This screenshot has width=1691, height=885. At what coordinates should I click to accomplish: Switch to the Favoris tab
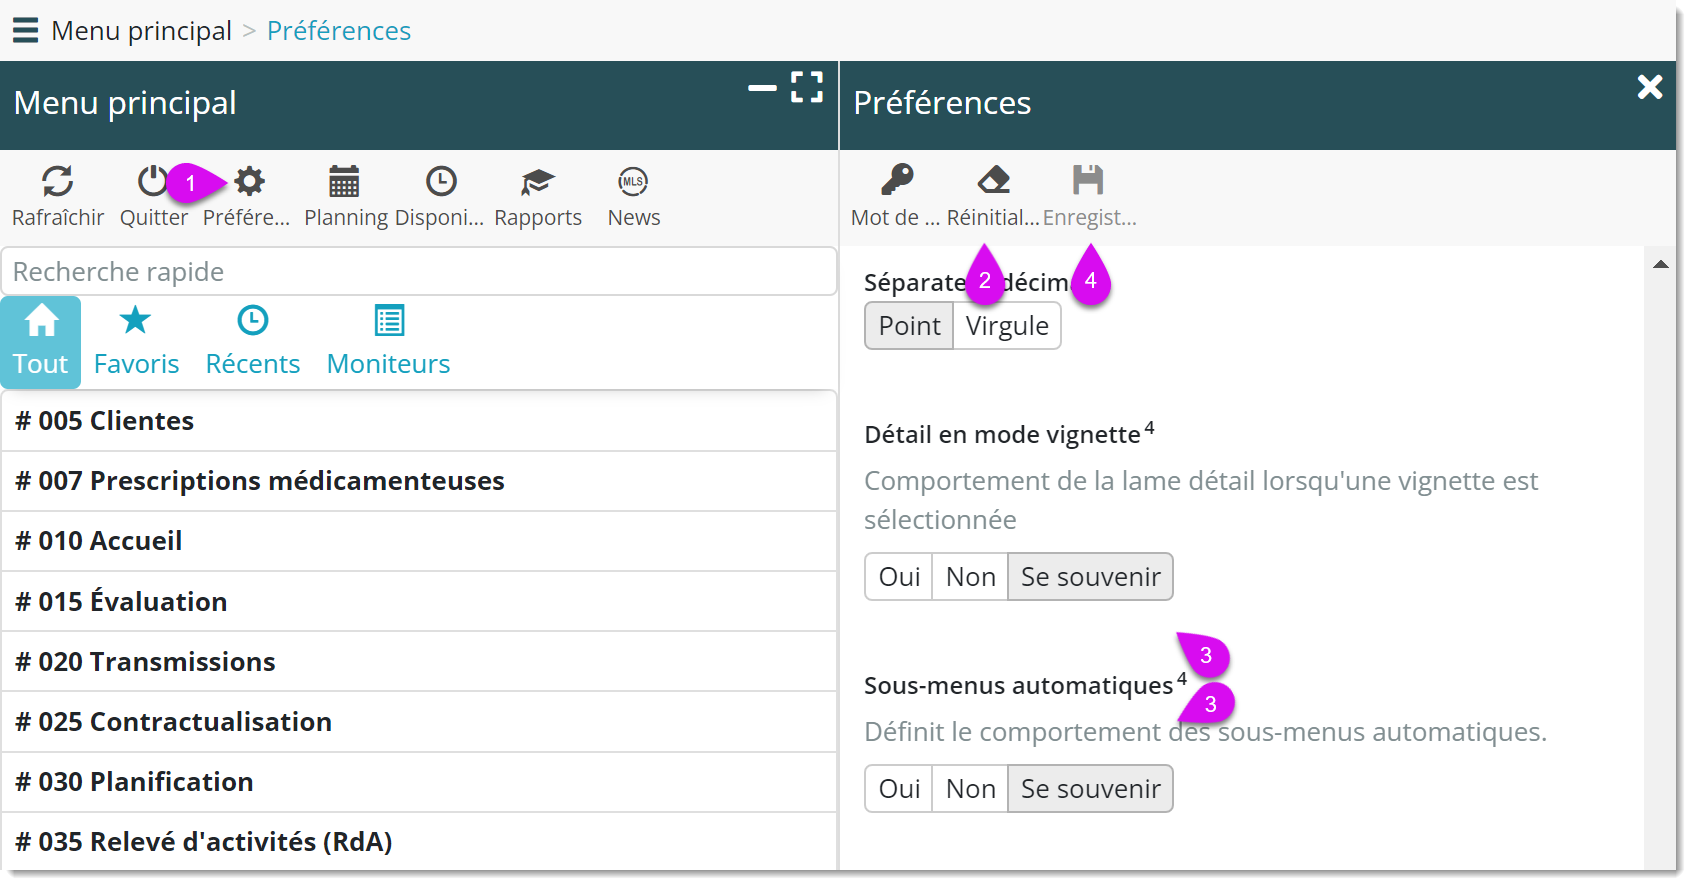pyautogui.click(x=136, y=342)
